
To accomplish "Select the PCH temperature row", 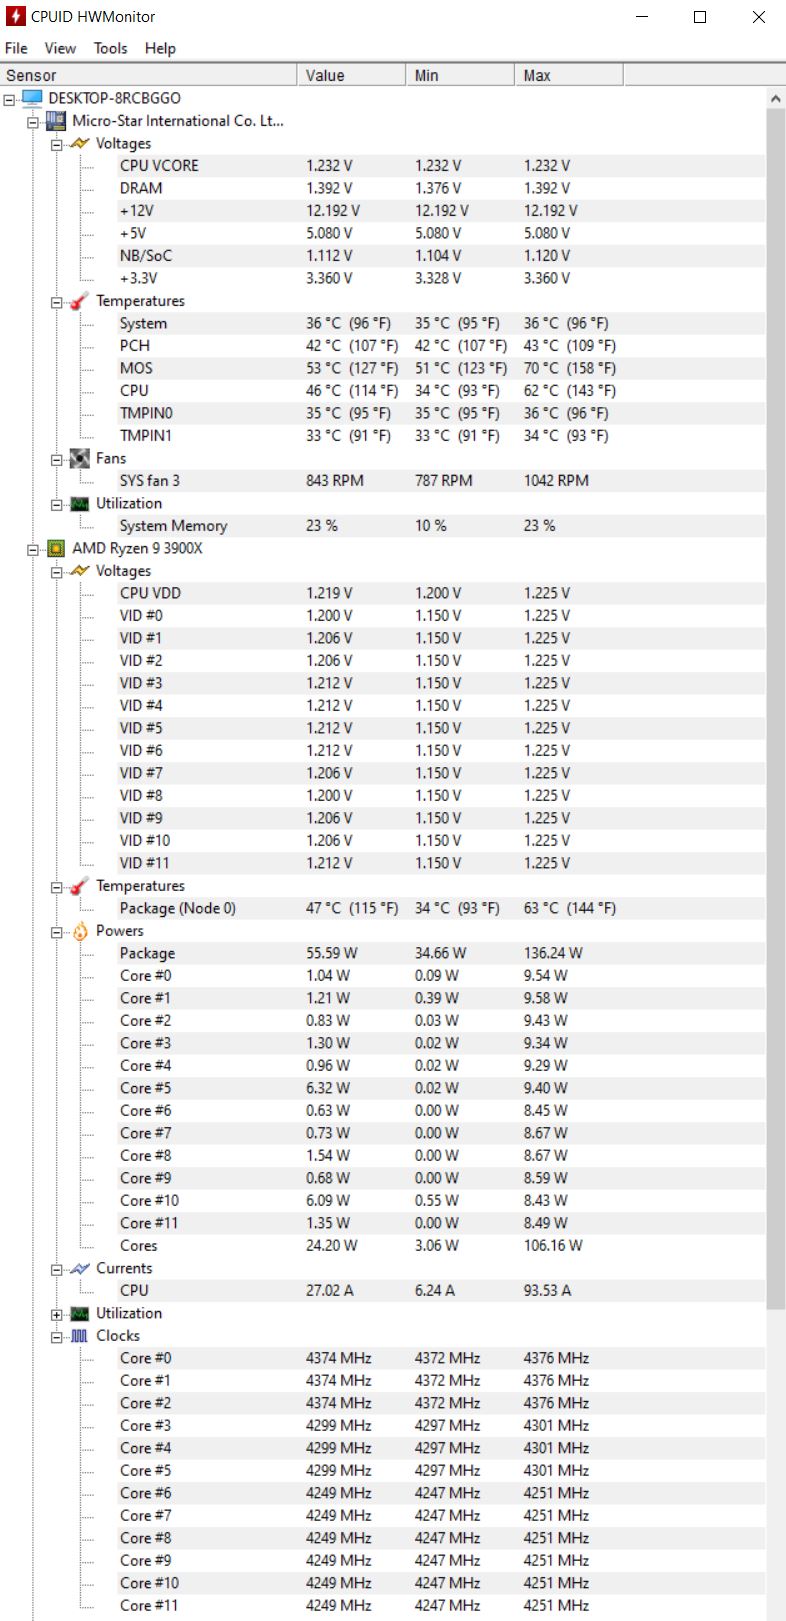I will [x=441, y=346].
